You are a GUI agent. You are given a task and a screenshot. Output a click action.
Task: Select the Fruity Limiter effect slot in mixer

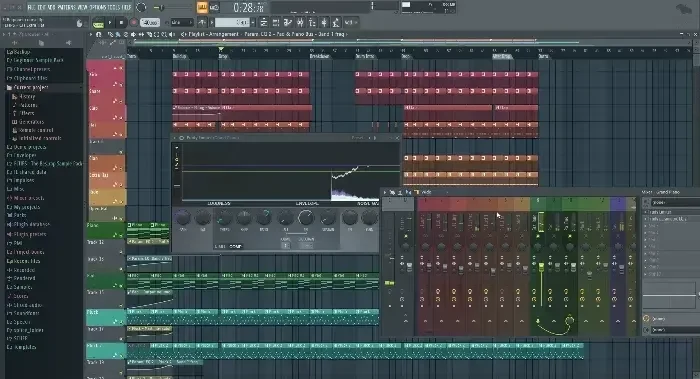(x=672, y=212)
